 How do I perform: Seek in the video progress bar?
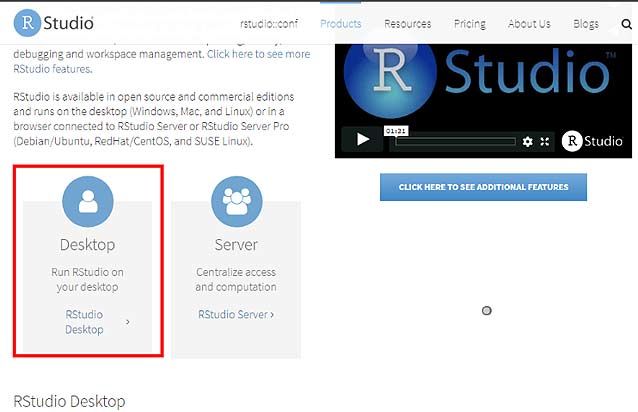455,142
